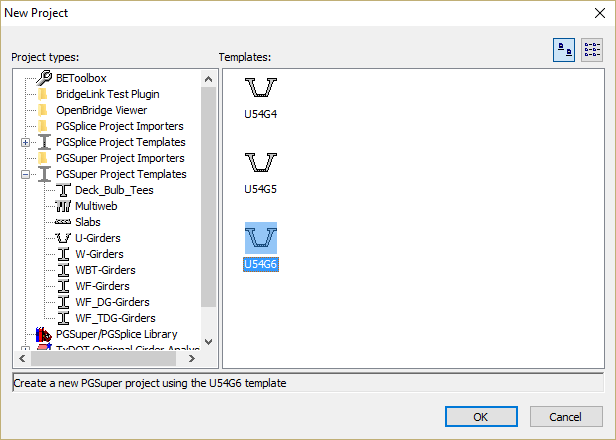
Task: Open the PGSuper/PGSplice Library item
Action: tap(116, 334)
